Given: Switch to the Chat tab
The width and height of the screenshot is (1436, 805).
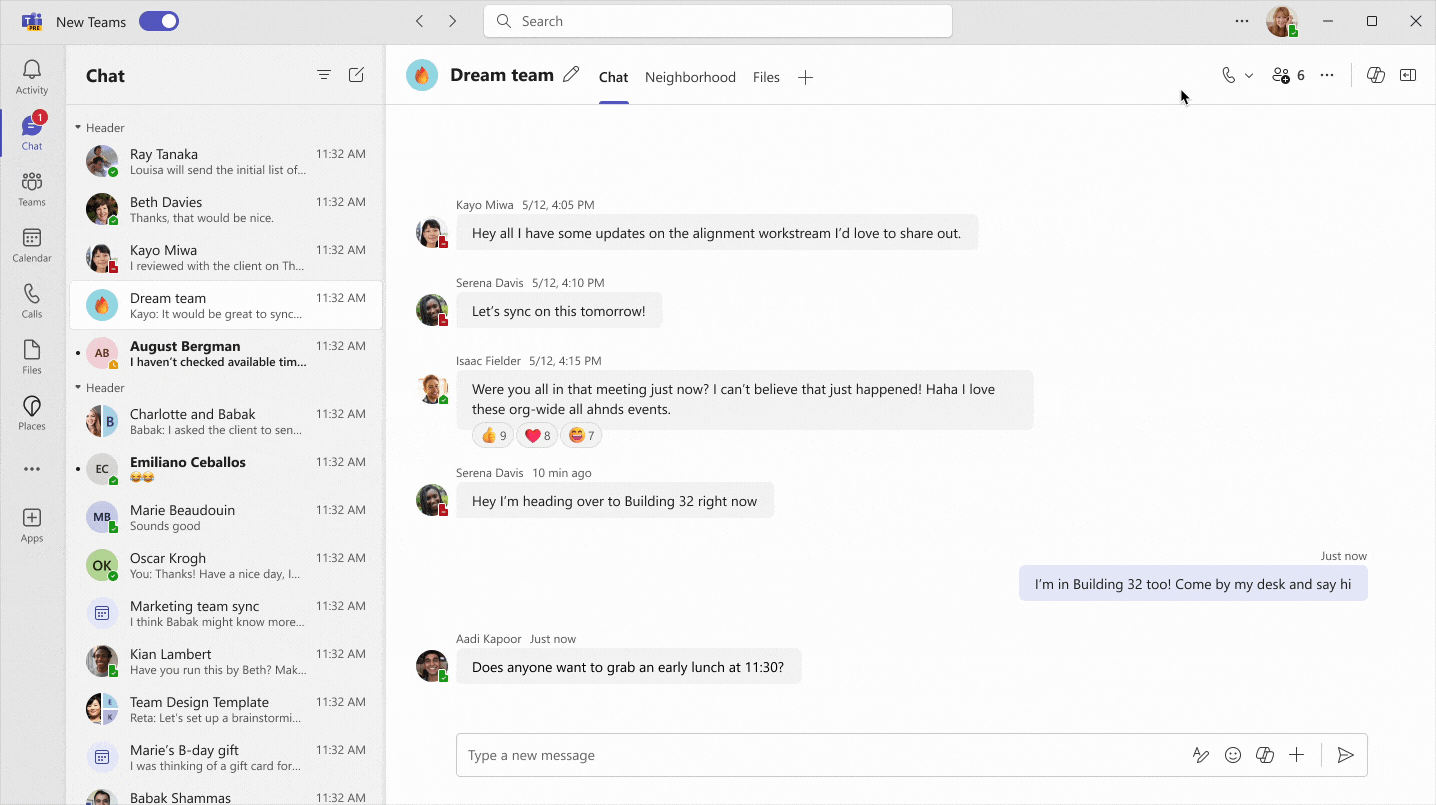Looking at the screenshot, I should tap(613, 77).
